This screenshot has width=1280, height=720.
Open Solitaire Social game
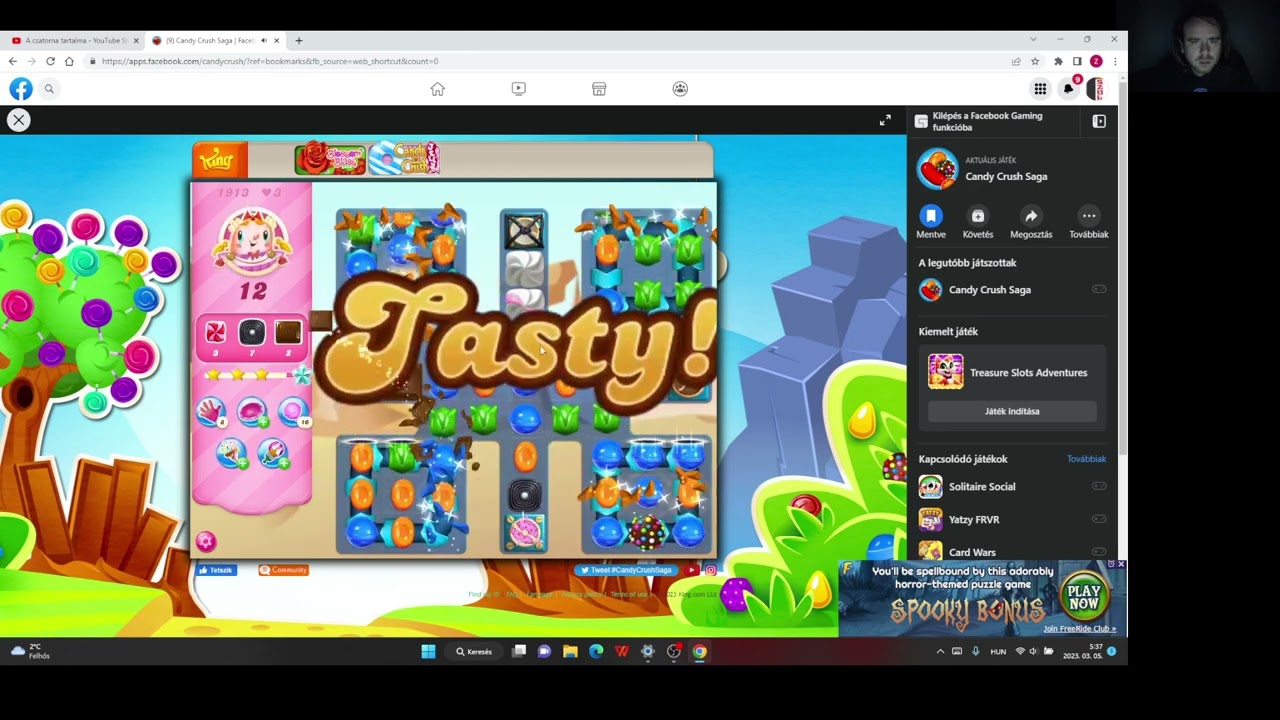[x=1012, y=487]
